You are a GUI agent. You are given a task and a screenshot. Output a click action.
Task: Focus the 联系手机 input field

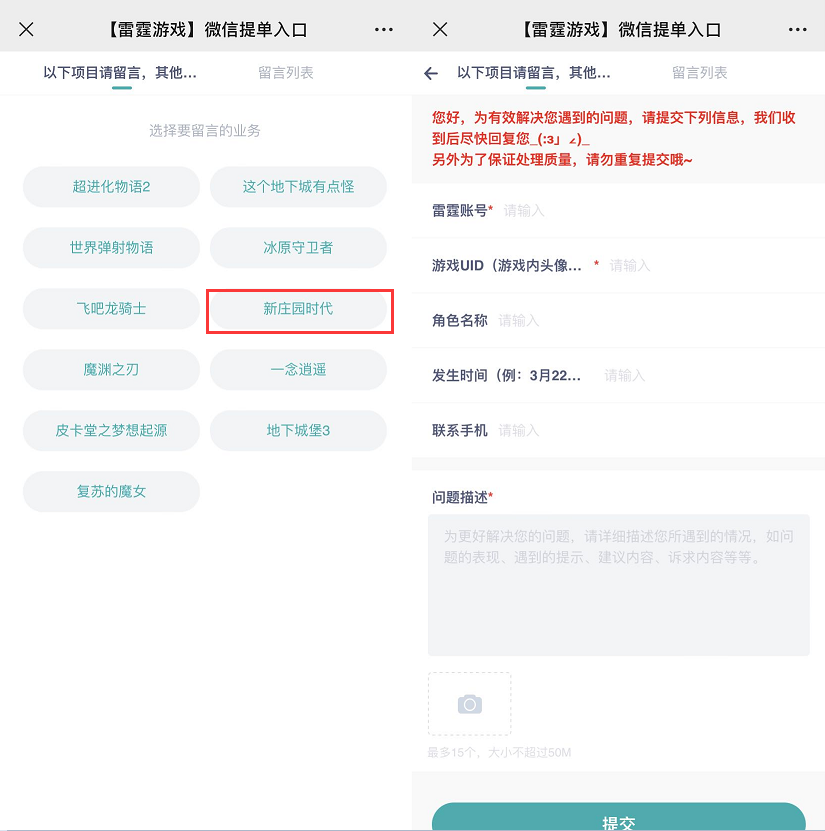pyautogui.click(x=650, y=431)
